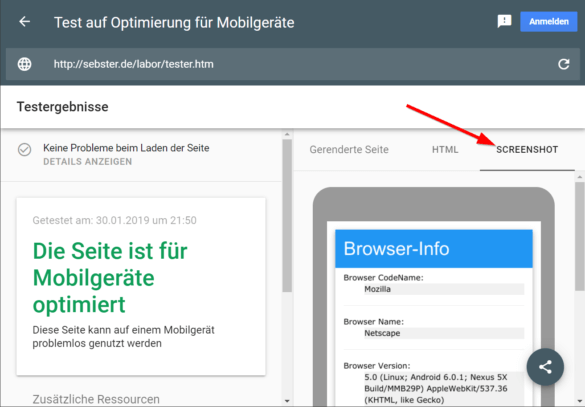The height and width of the screenshot is (407, 585).
Task: Open the feedback speech bubble icon
Action: pos(504,21)
